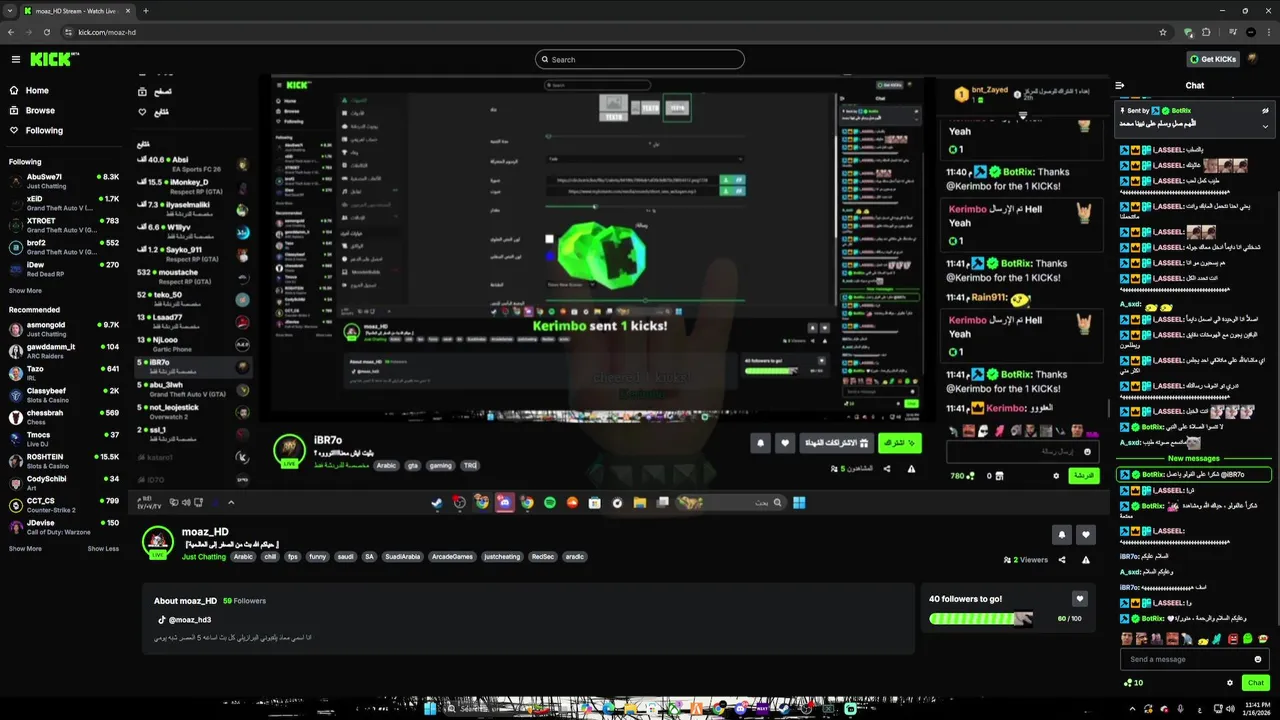Select XTROET followed channel
This screenshot has height=720, width=1280.
[64, 225]
